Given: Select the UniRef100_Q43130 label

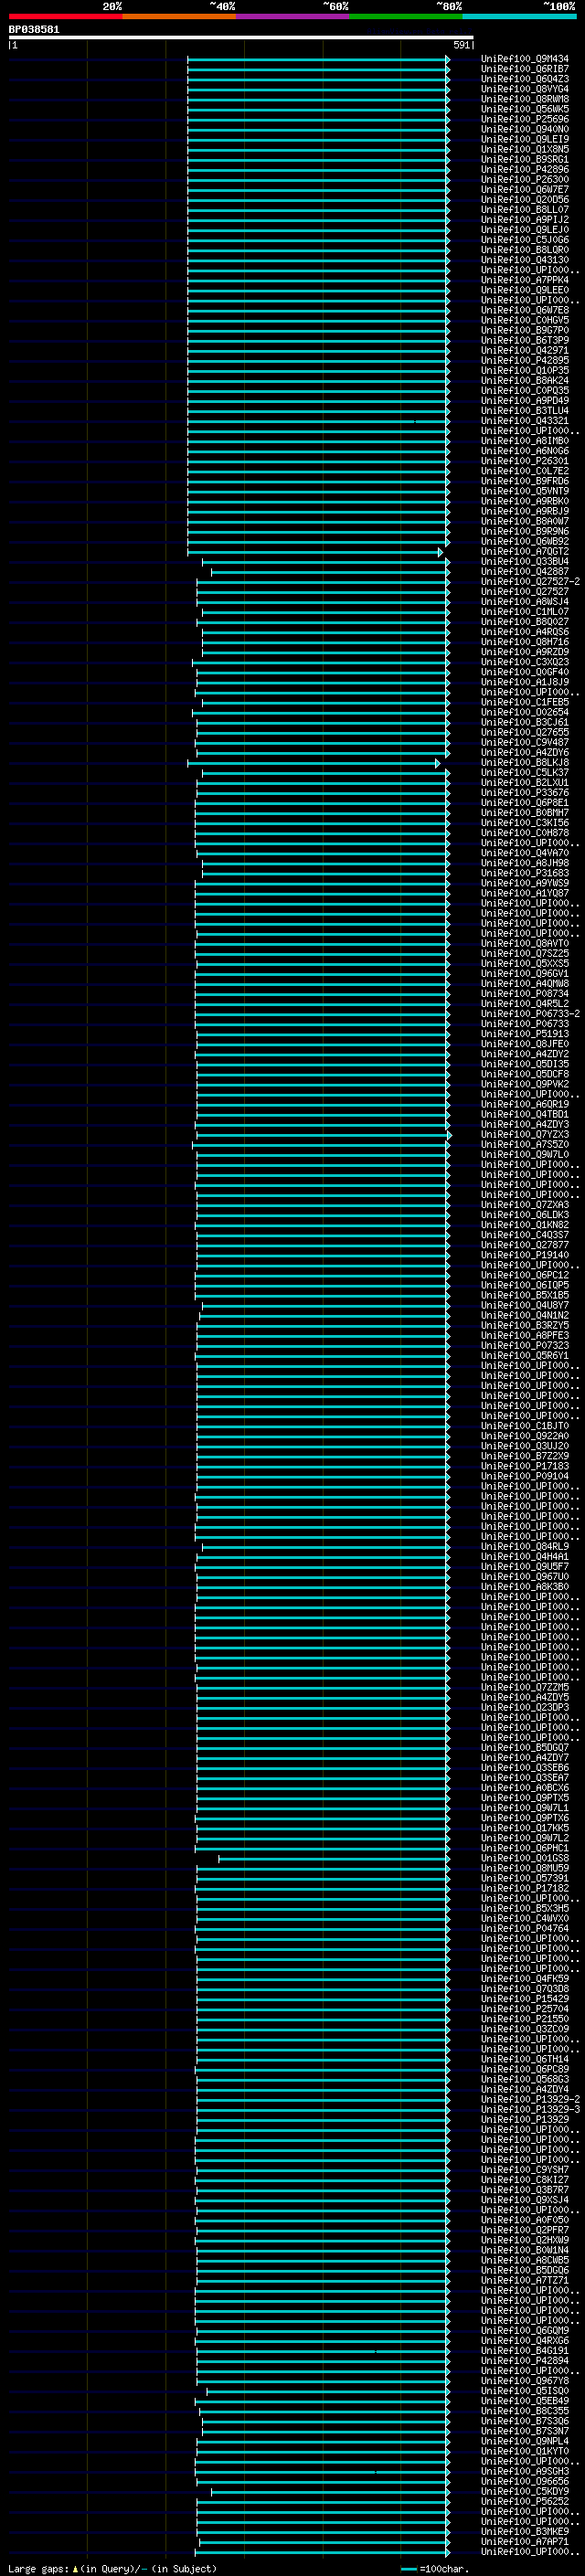Looking at the screenshot, I should click(x=525, y=260).
